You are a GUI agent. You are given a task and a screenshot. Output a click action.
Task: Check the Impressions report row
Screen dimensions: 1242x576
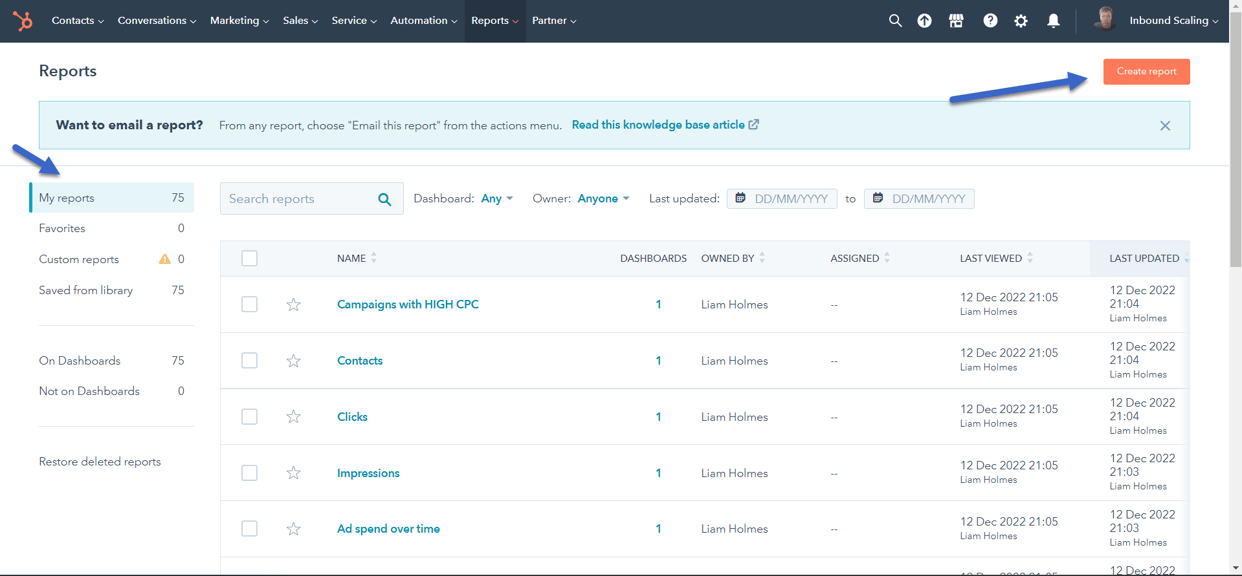tap(249, 473)
